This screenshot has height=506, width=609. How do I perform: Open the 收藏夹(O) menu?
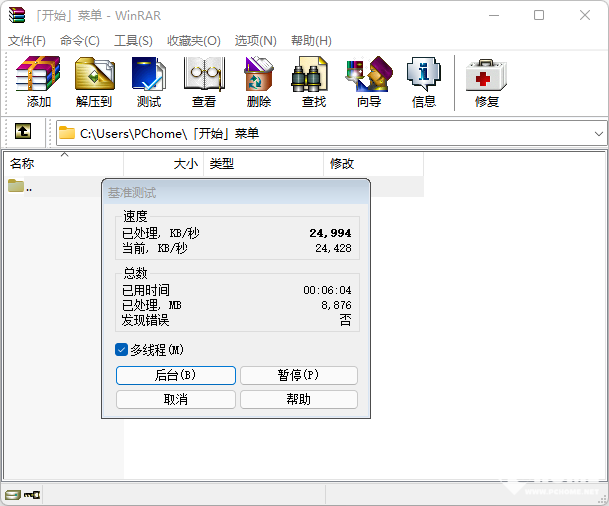click(x=194, y=40)
